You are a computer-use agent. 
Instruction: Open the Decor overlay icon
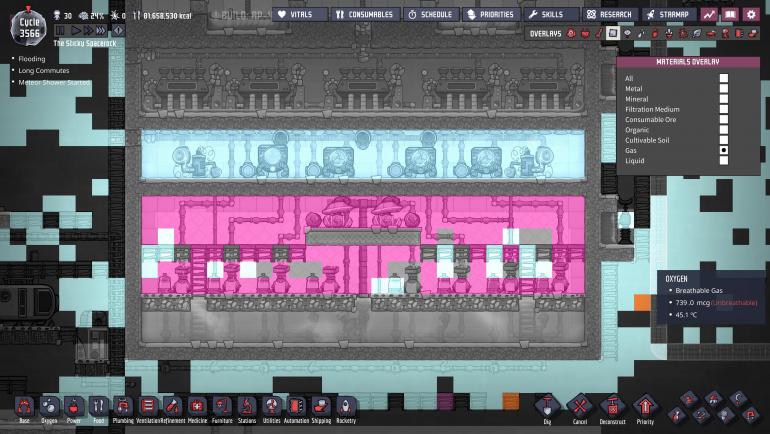(669, 33)
